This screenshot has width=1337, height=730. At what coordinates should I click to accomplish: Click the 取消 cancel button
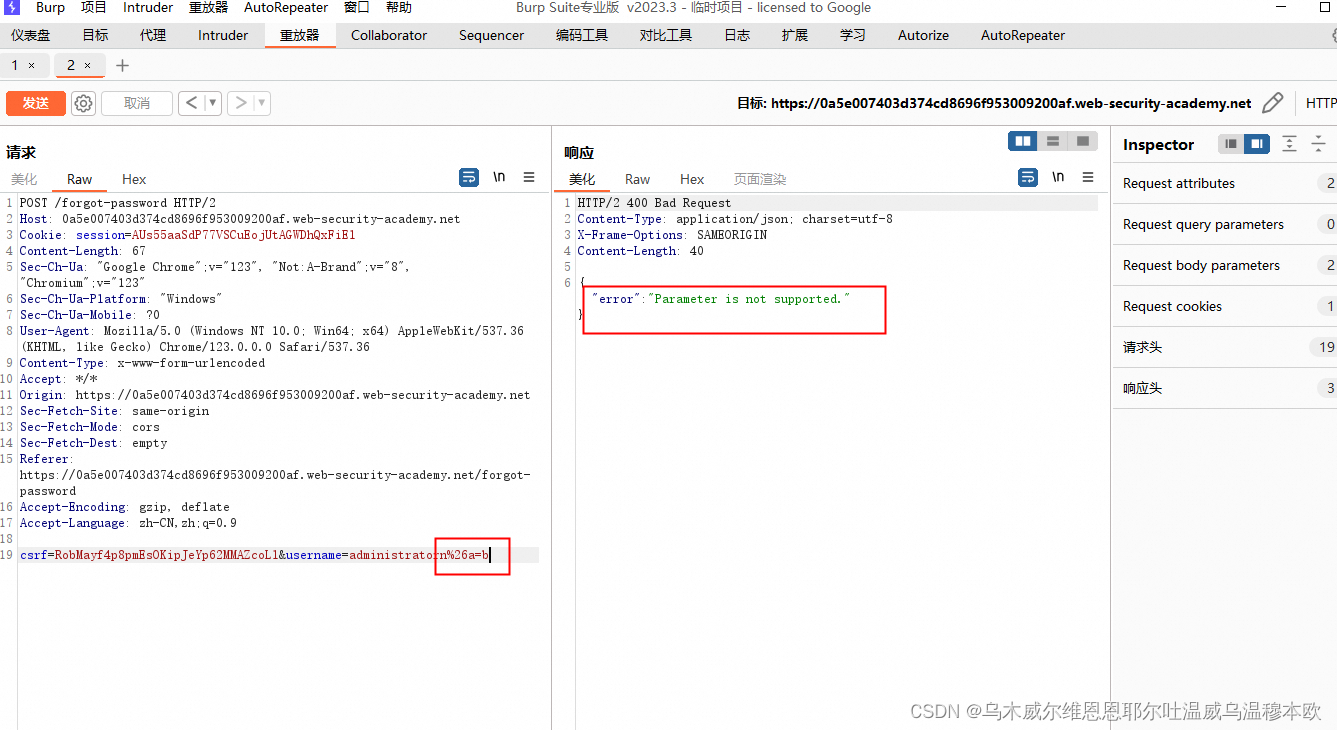click(x=136, y=103)
